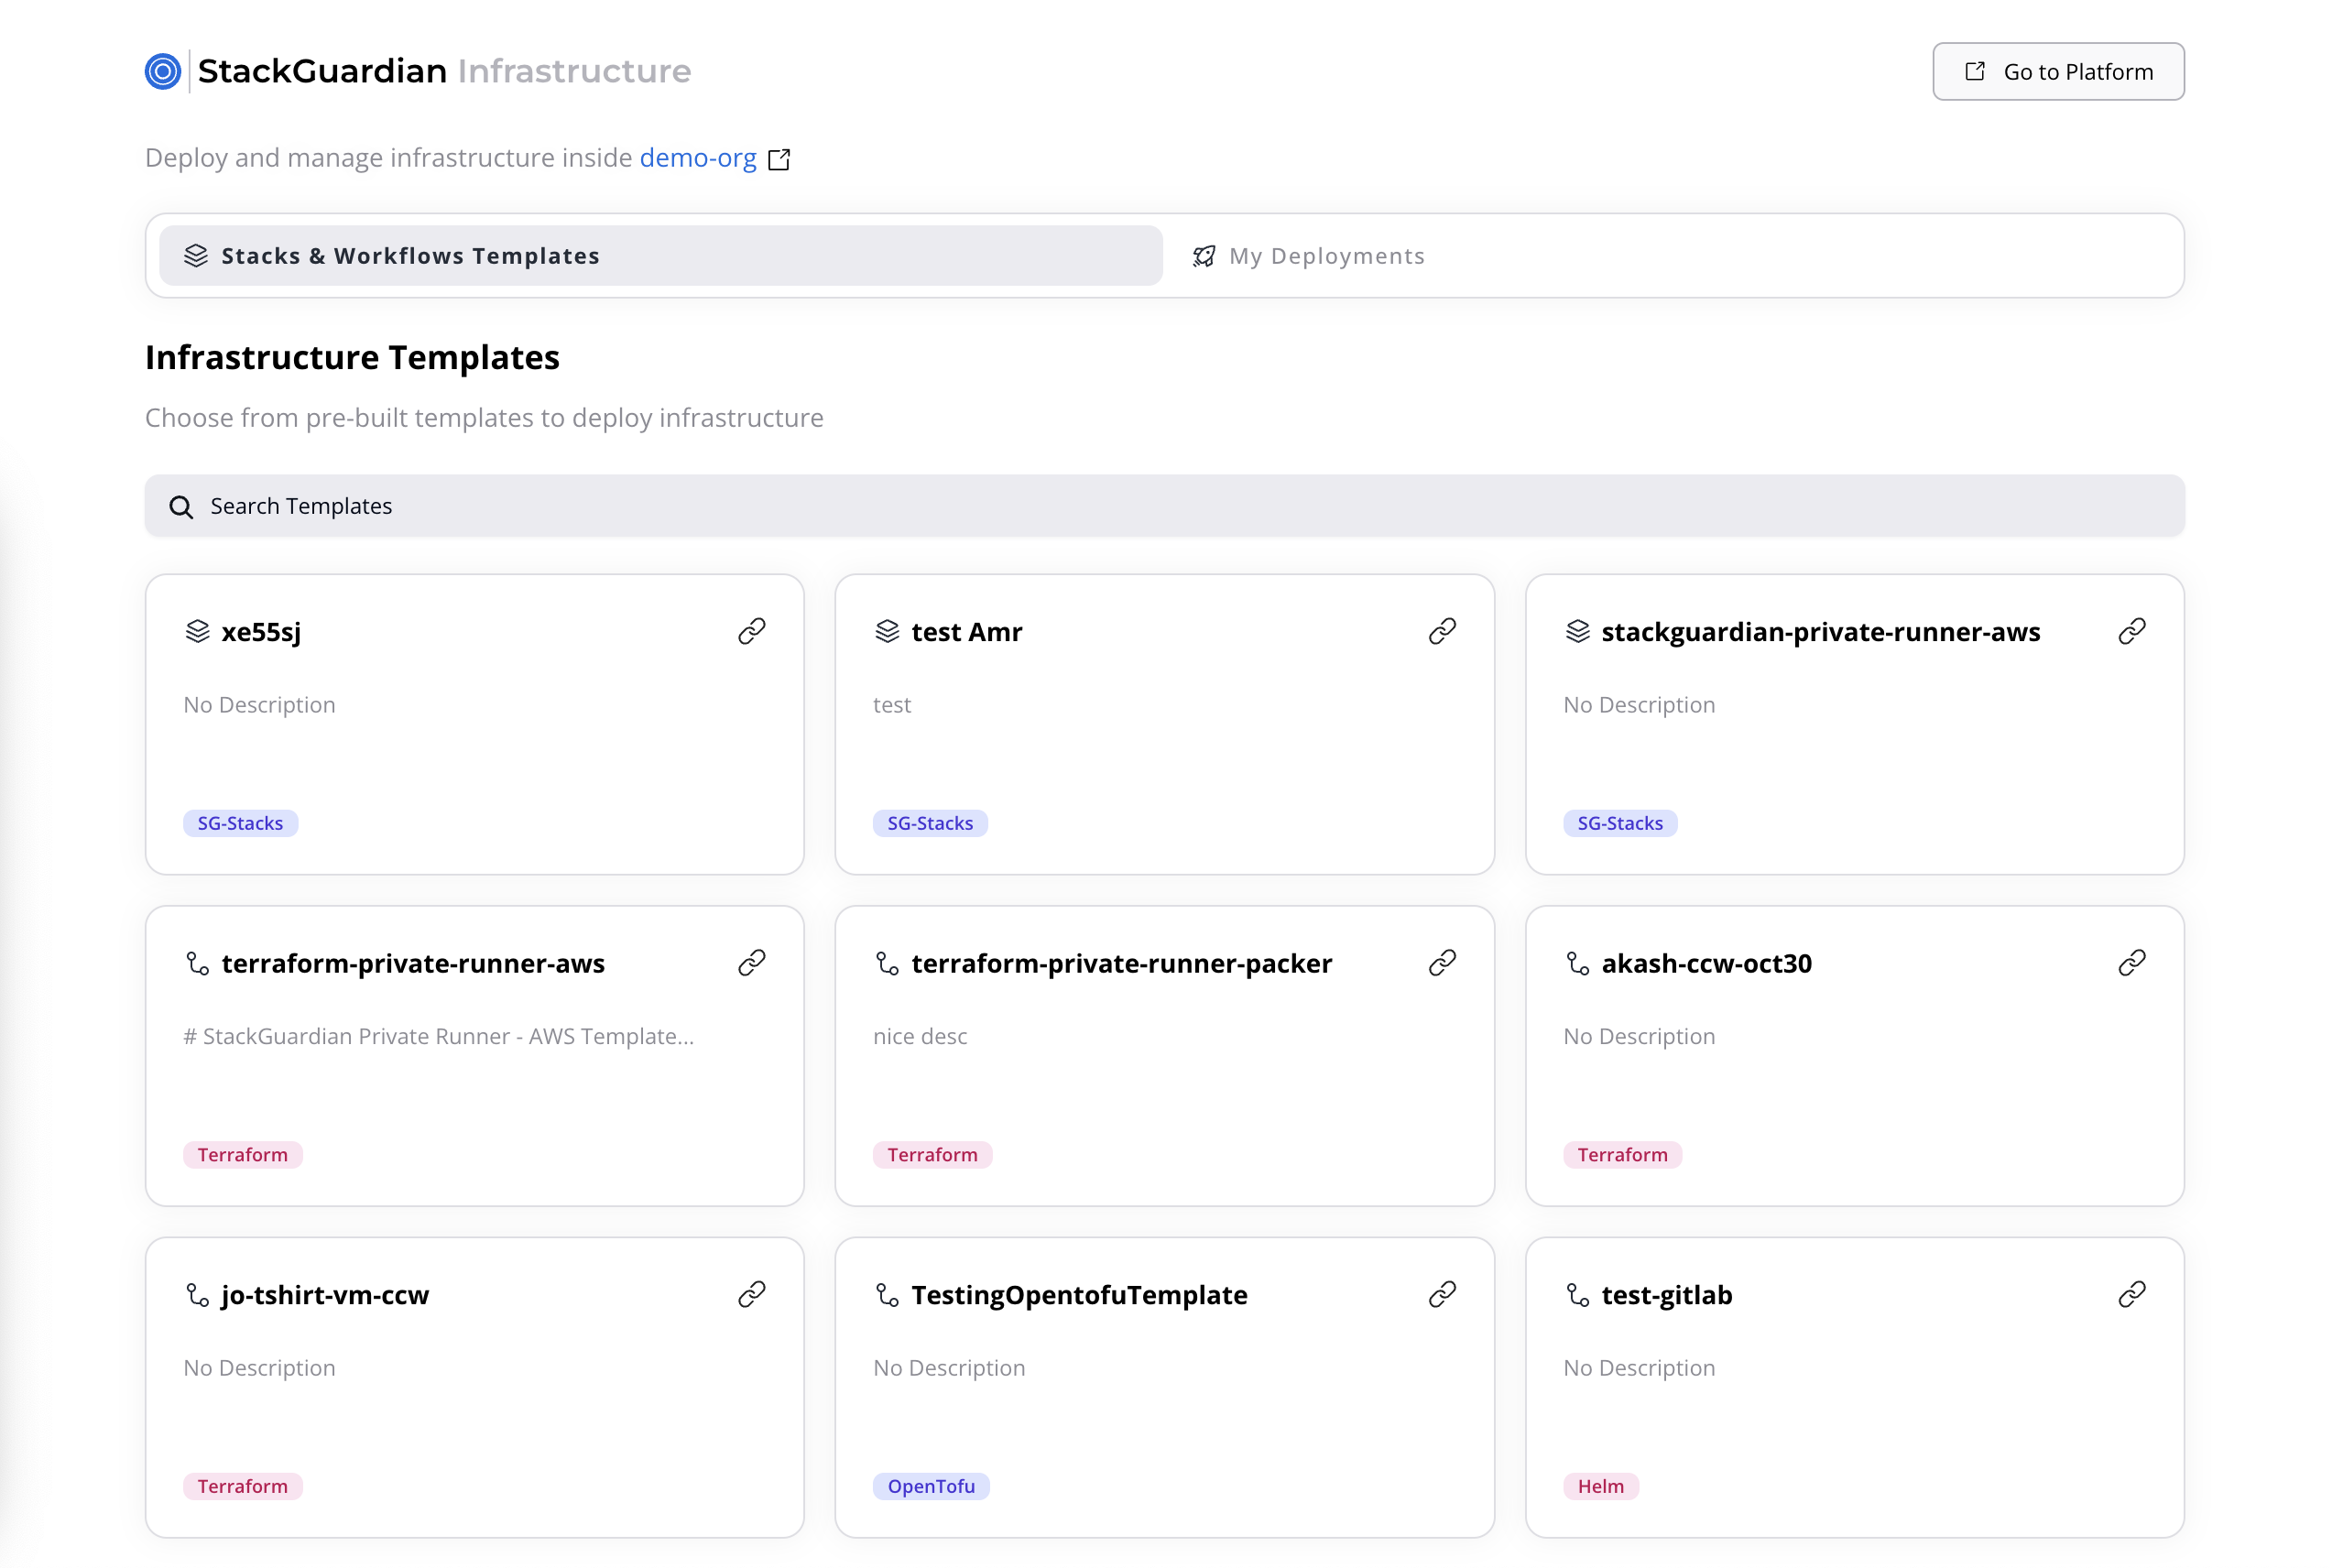Copy link for the test-gitlab template

point(2131,1294)
